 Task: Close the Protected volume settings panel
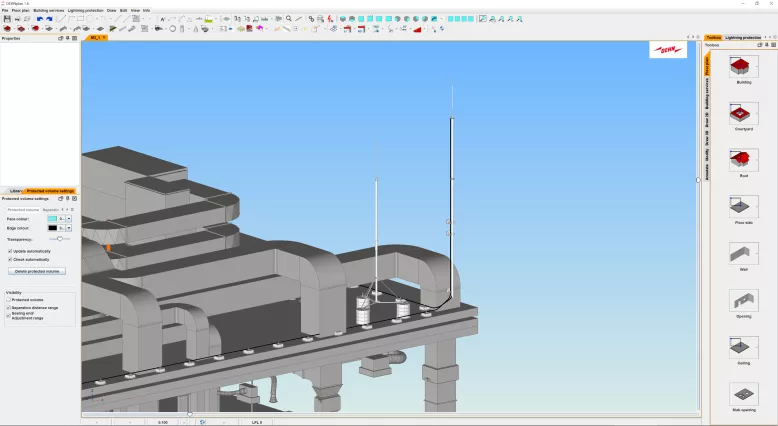coord(74,198)
